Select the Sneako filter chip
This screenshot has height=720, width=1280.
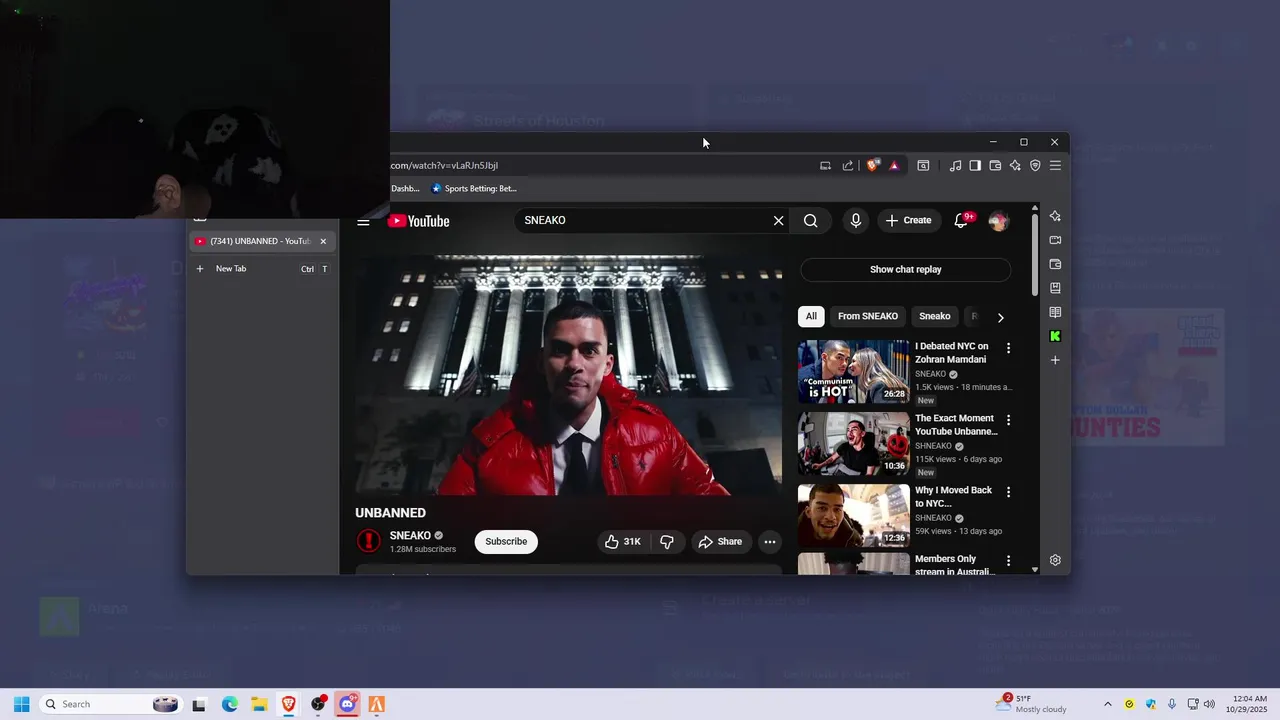click(935, 316)
